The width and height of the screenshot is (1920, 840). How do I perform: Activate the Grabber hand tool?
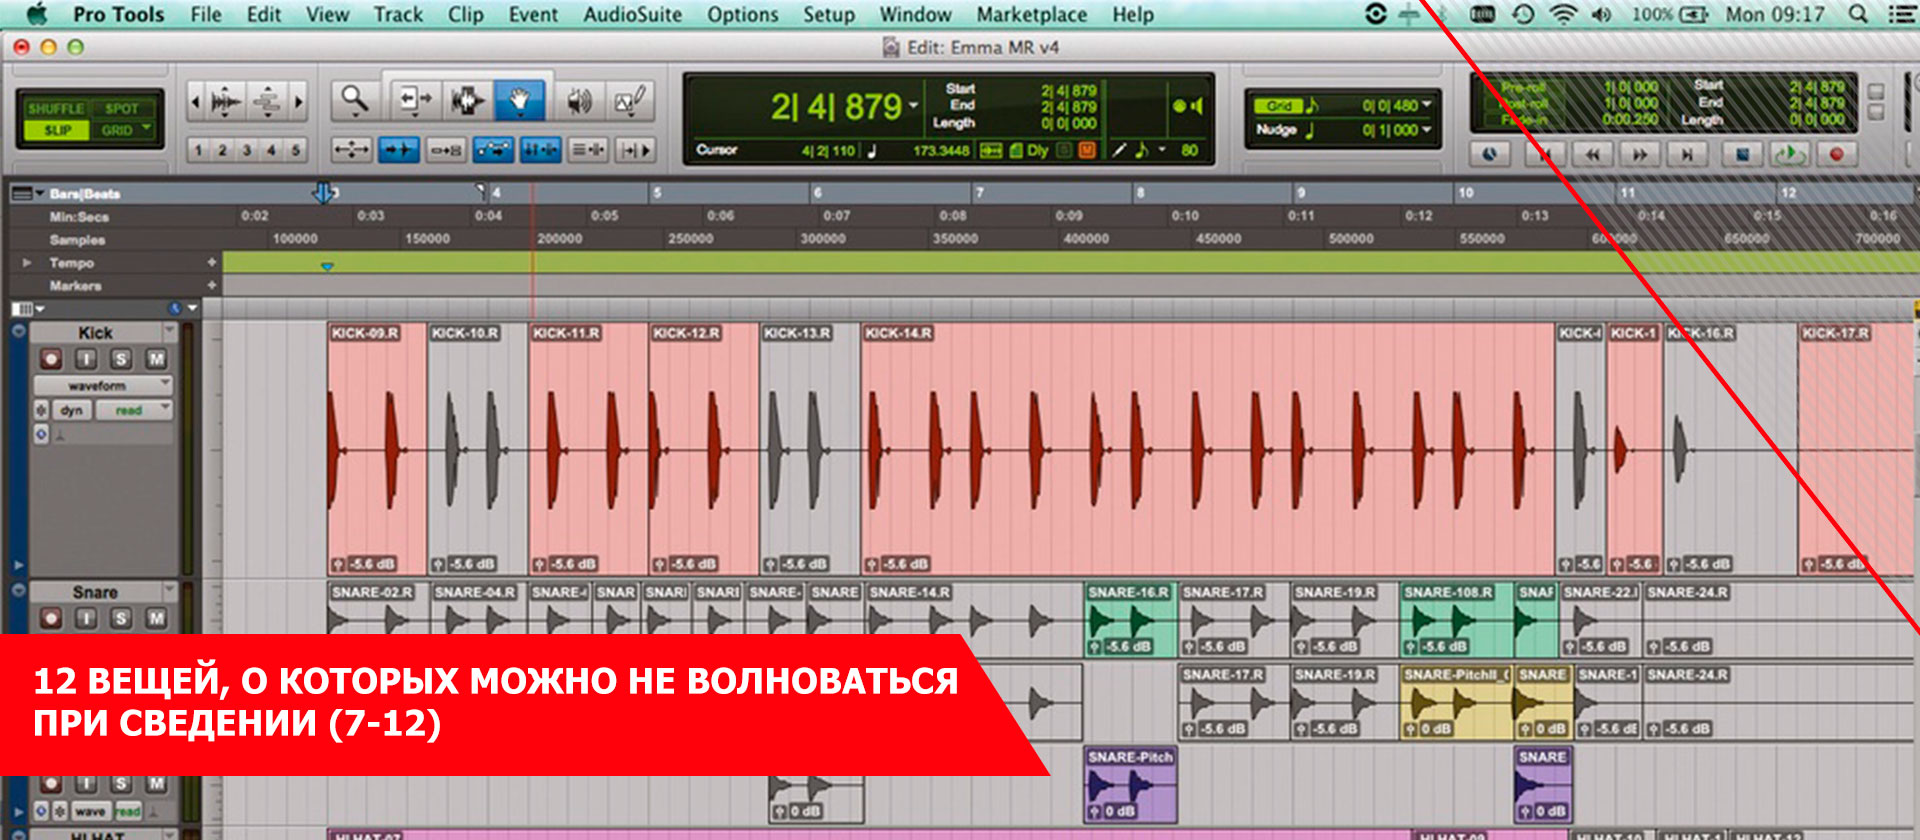click(x=519, y=100)
